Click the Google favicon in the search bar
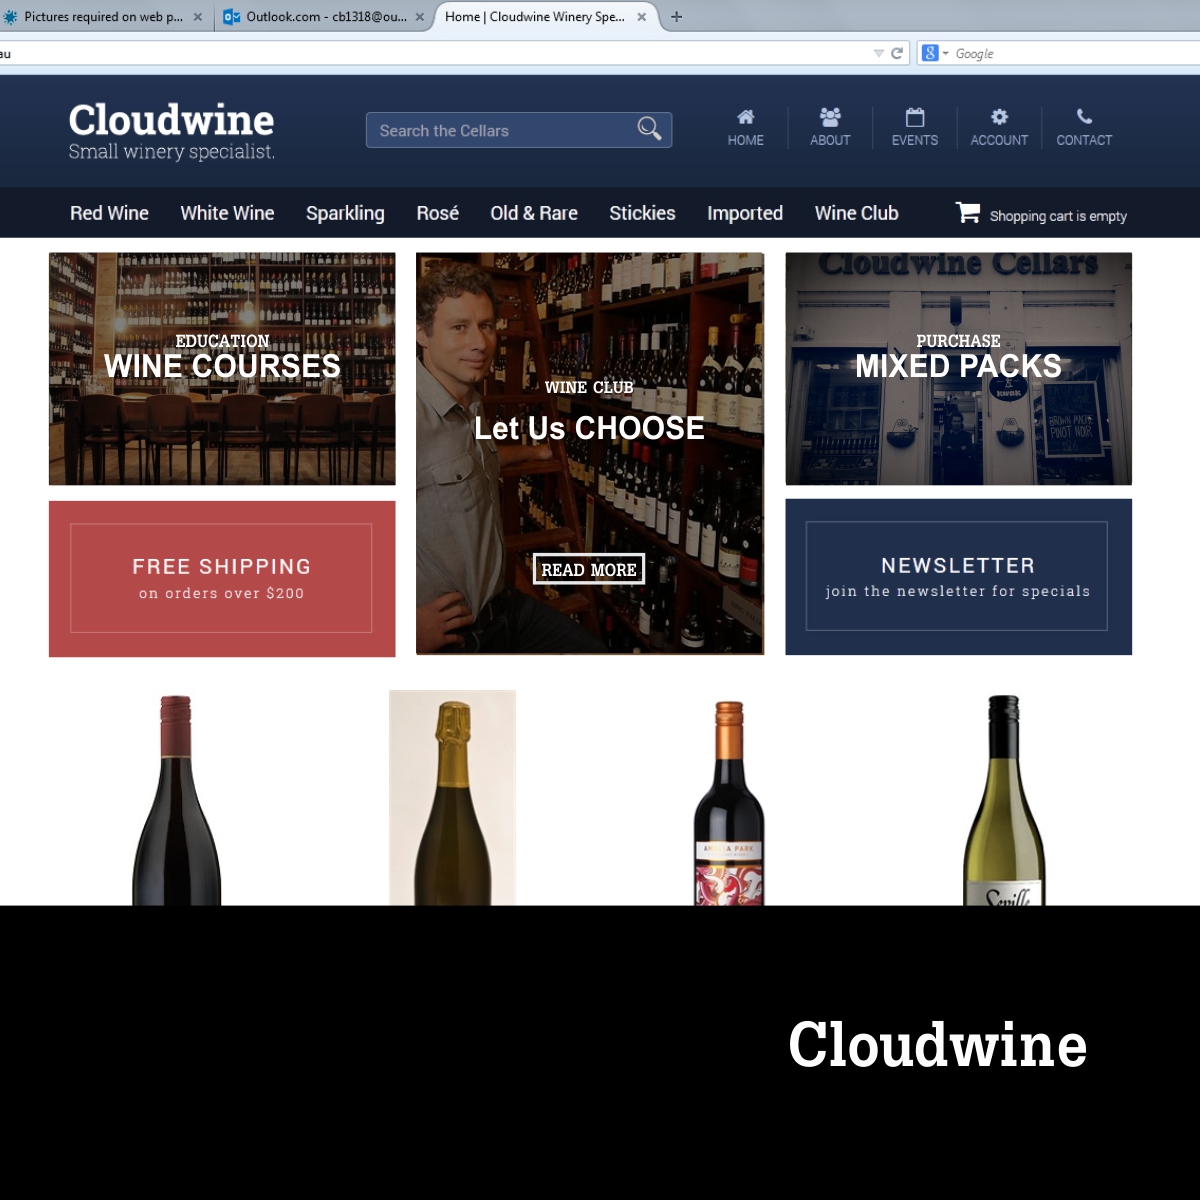The height and width of the screenshot is (1200, 1200). pyautogui.click(x=928, y=53)
